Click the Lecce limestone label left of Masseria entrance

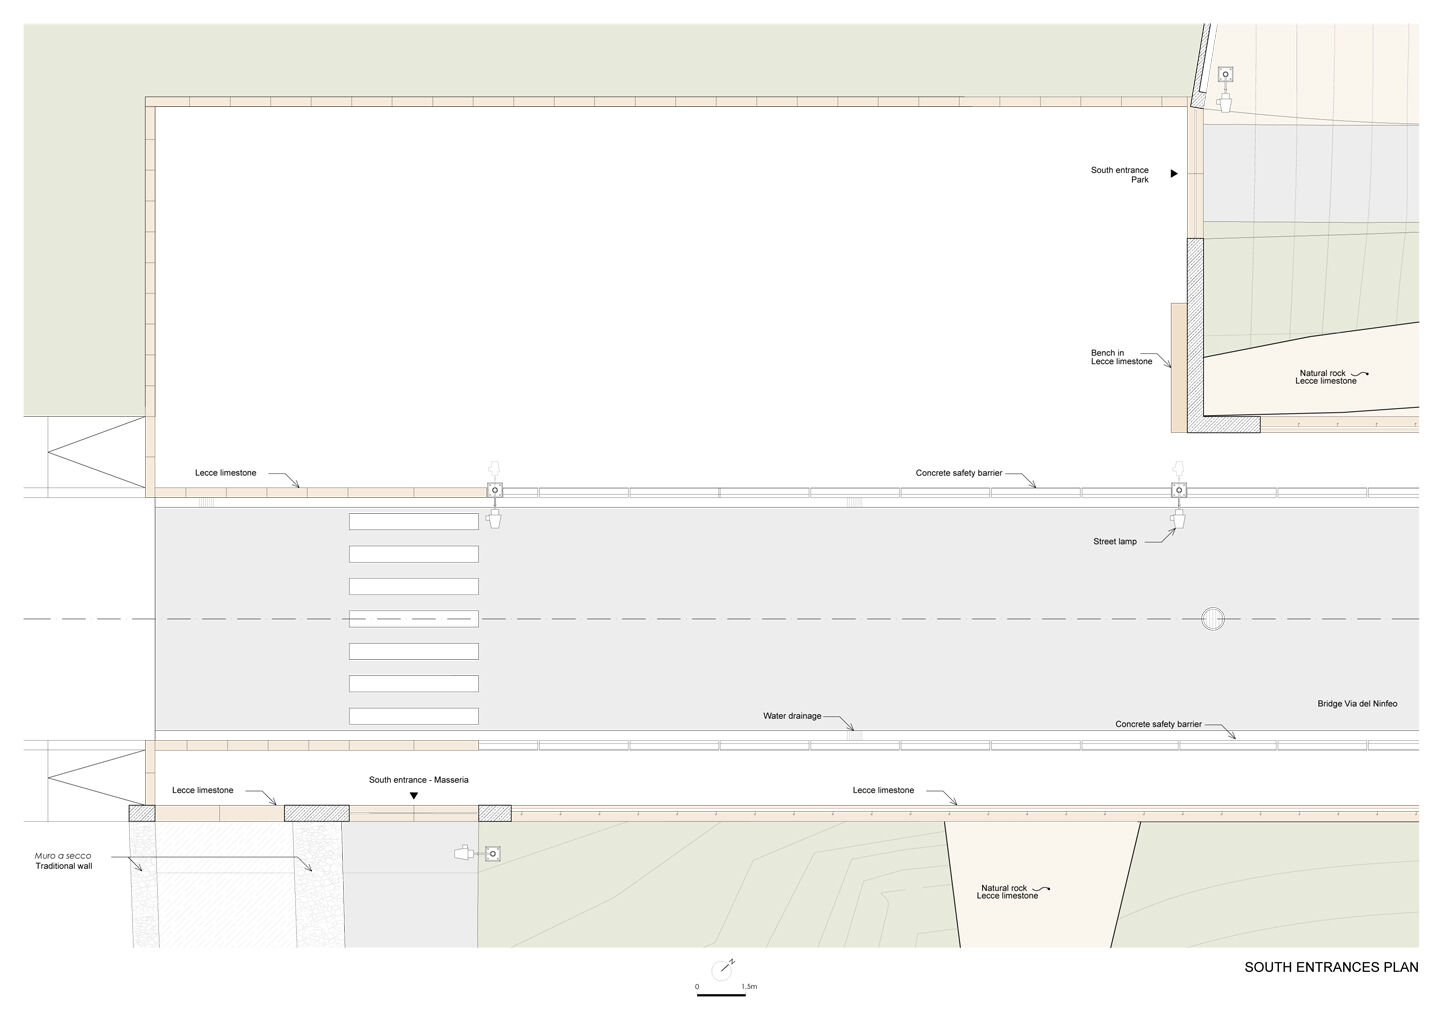coord(203,791)
